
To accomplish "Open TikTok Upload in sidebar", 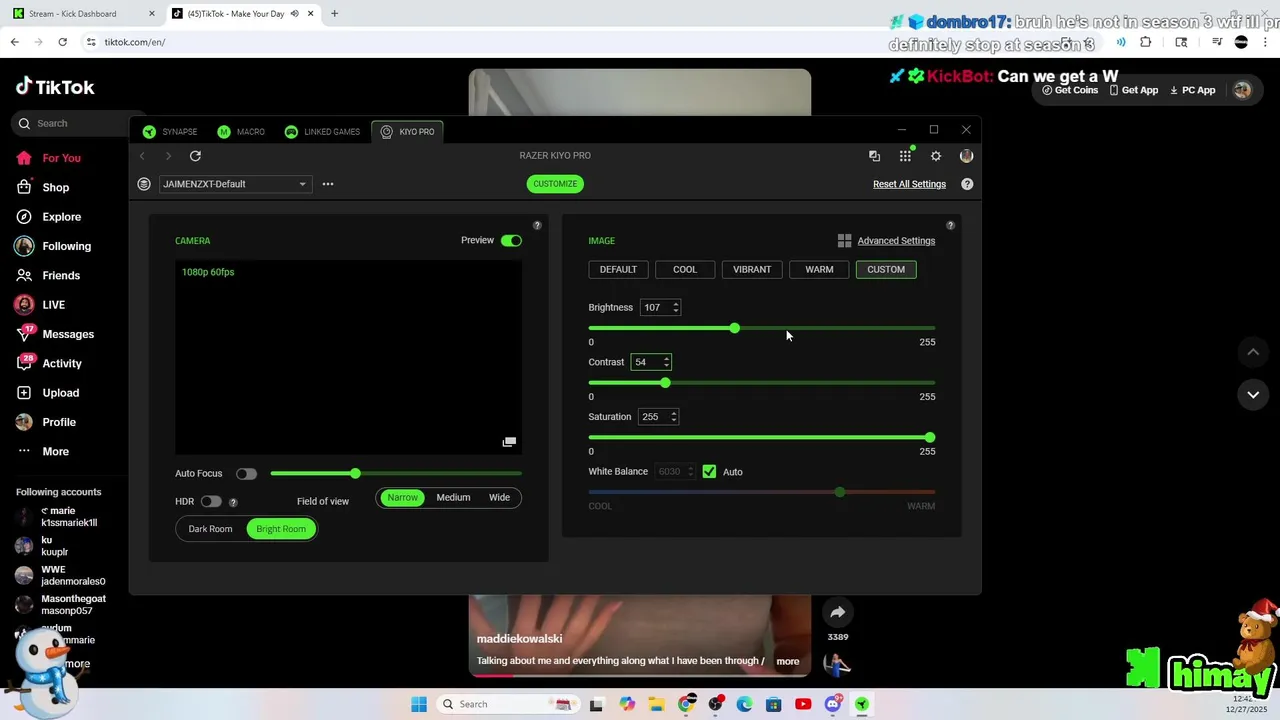I will click(48, 393).
